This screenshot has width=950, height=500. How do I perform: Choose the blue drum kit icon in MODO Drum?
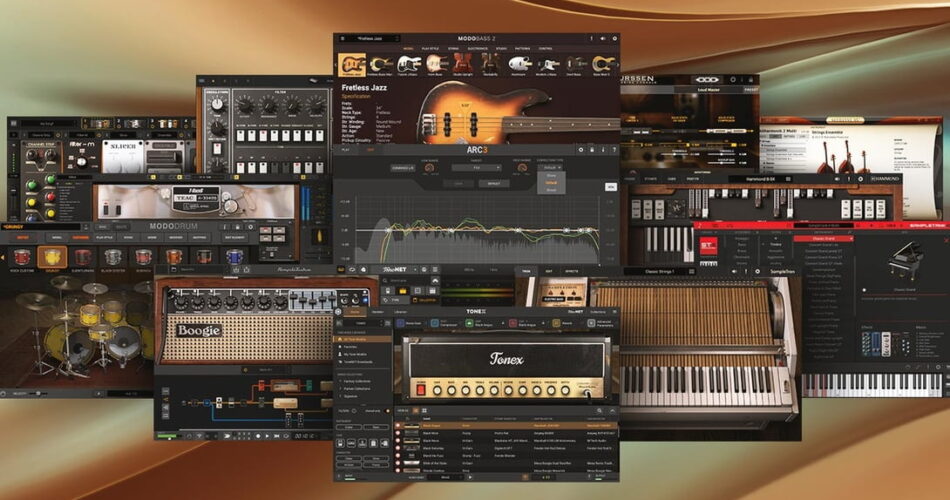coord(234,257)
